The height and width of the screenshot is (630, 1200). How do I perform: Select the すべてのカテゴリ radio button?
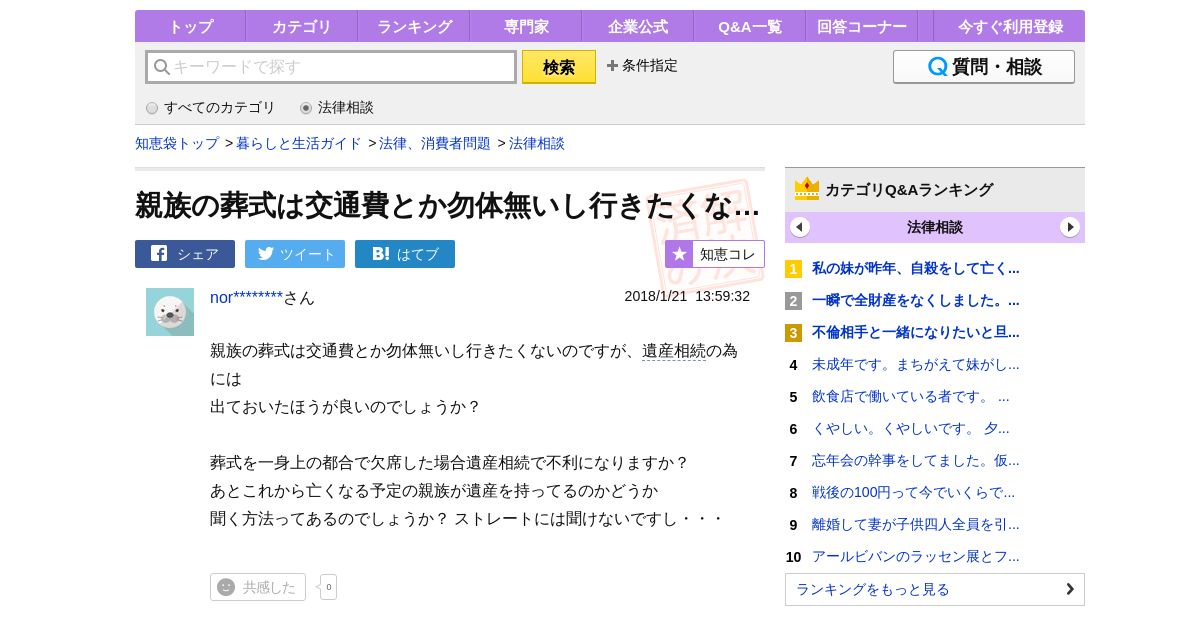coord(152,108)
